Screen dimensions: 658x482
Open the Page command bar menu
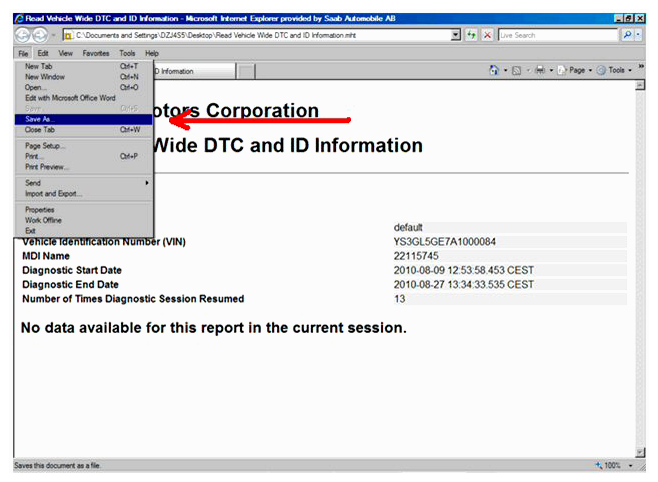[x=574, y=70]
